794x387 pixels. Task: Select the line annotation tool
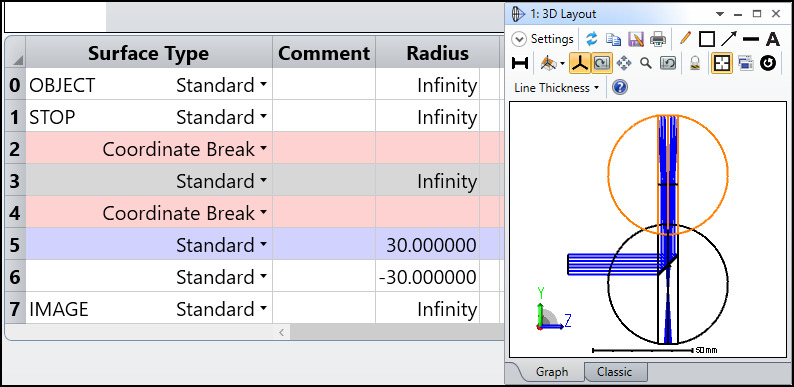point(750,39)
